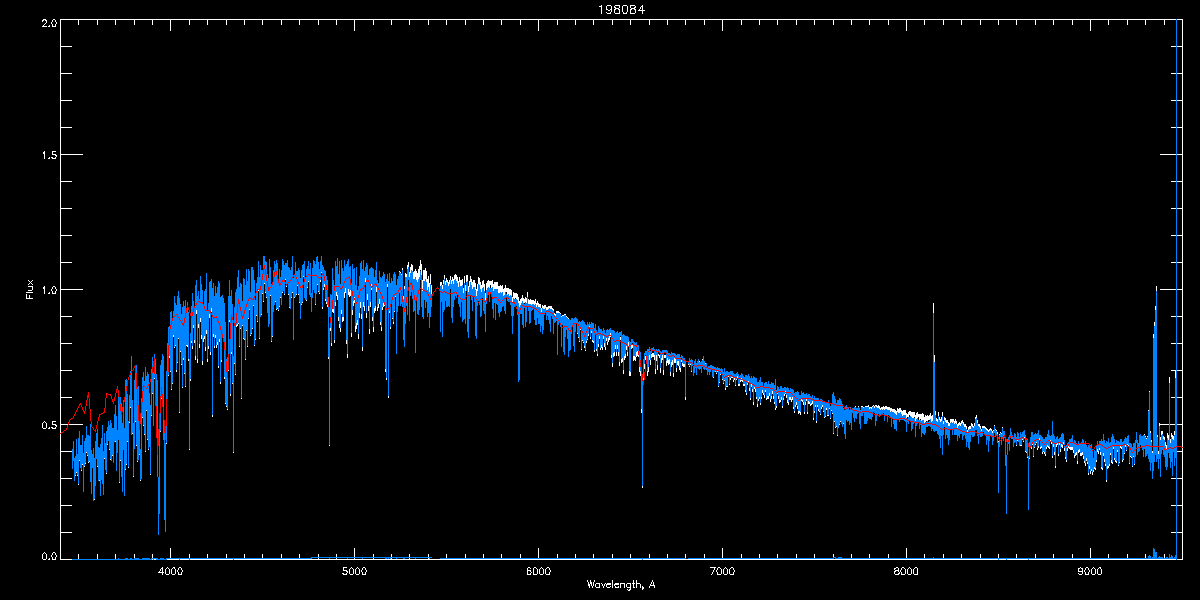Click the Flux y-axis label
1200x600 pixels.
click(29, 291)
